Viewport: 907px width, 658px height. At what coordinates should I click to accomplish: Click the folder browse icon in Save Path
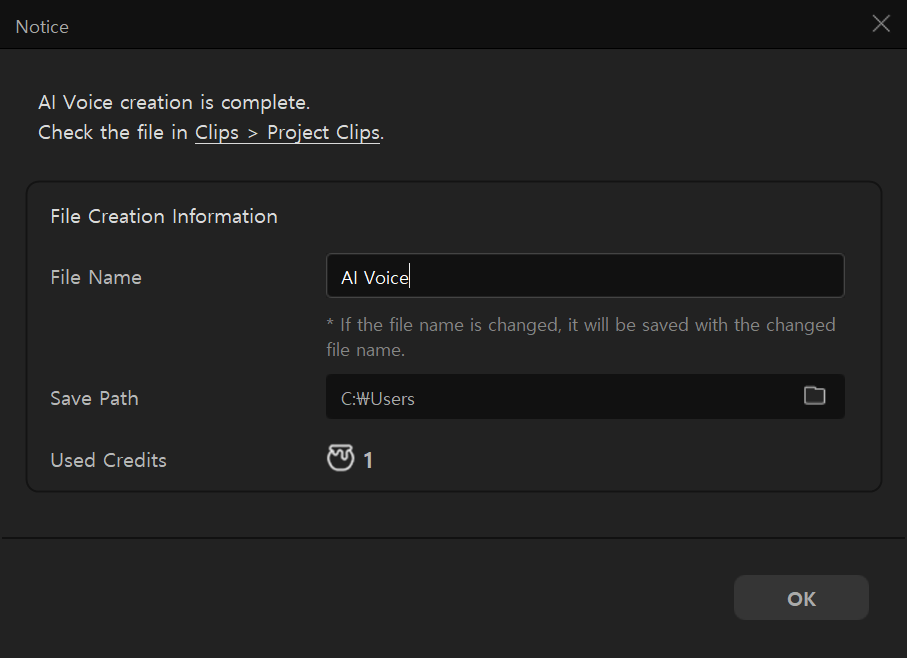(815, 396)
